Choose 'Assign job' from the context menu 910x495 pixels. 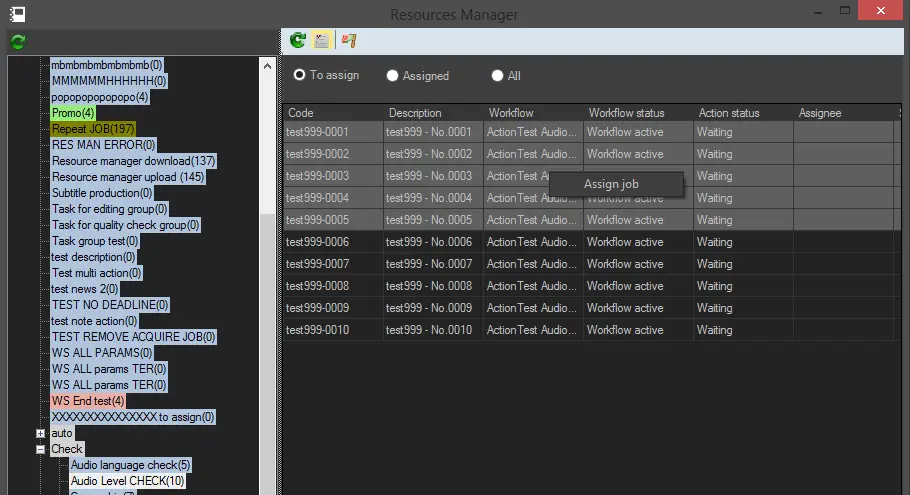(611, 184)
